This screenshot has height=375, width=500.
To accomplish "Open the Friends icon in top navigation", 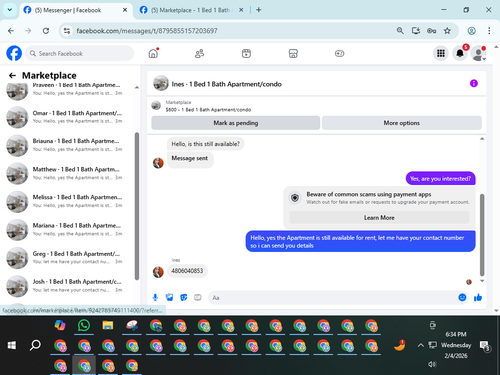I will pos(199,53).
